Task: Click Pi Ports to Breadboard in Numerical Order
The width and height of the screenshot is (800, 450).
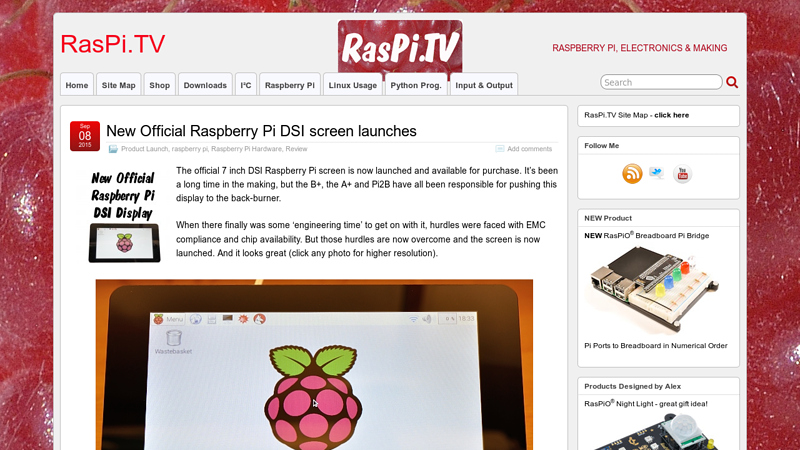Action: click(656, 345)
